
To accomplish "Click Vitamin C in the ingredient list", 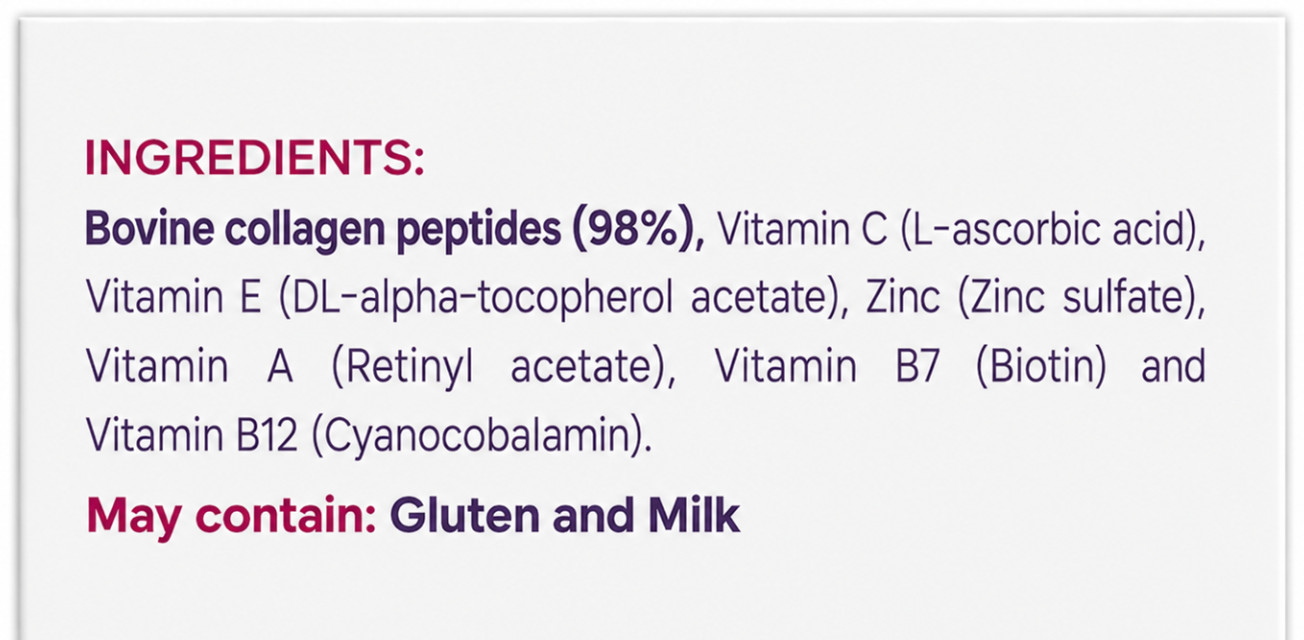I will (x=803, y=230).
